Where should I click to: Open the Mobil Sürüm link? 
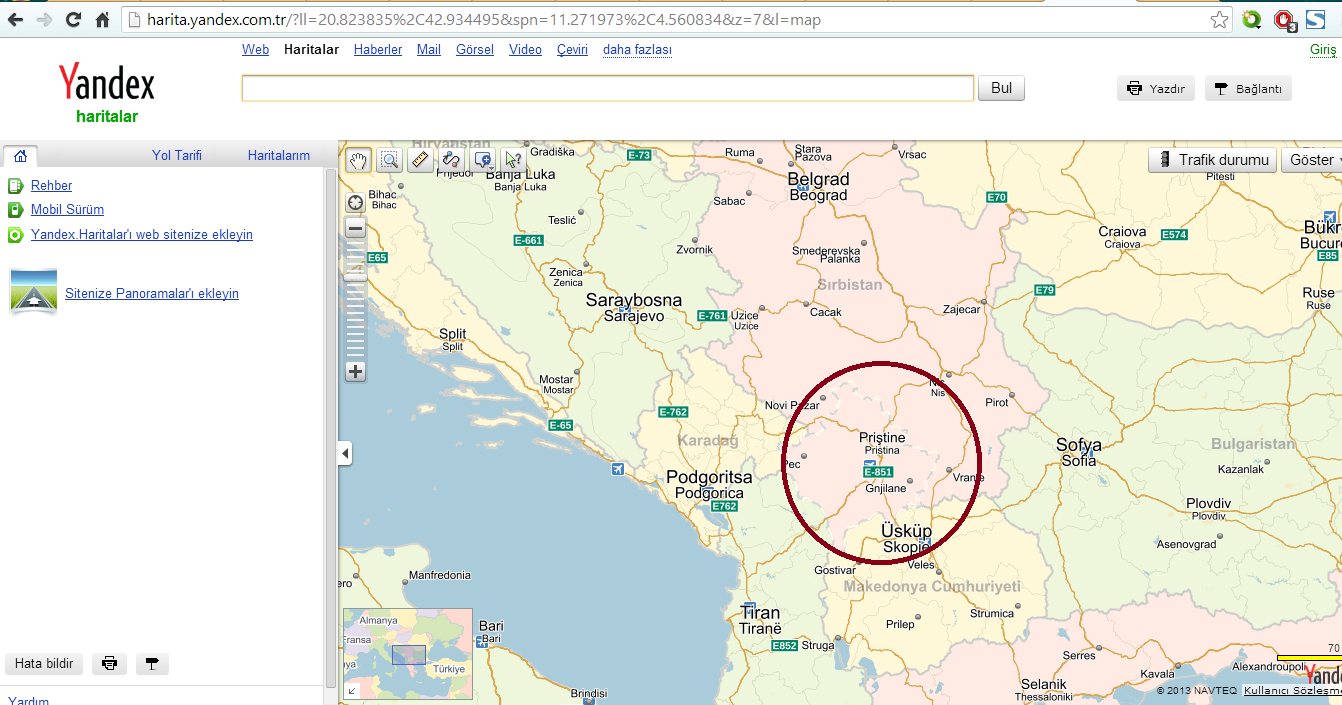click(67, 209)
